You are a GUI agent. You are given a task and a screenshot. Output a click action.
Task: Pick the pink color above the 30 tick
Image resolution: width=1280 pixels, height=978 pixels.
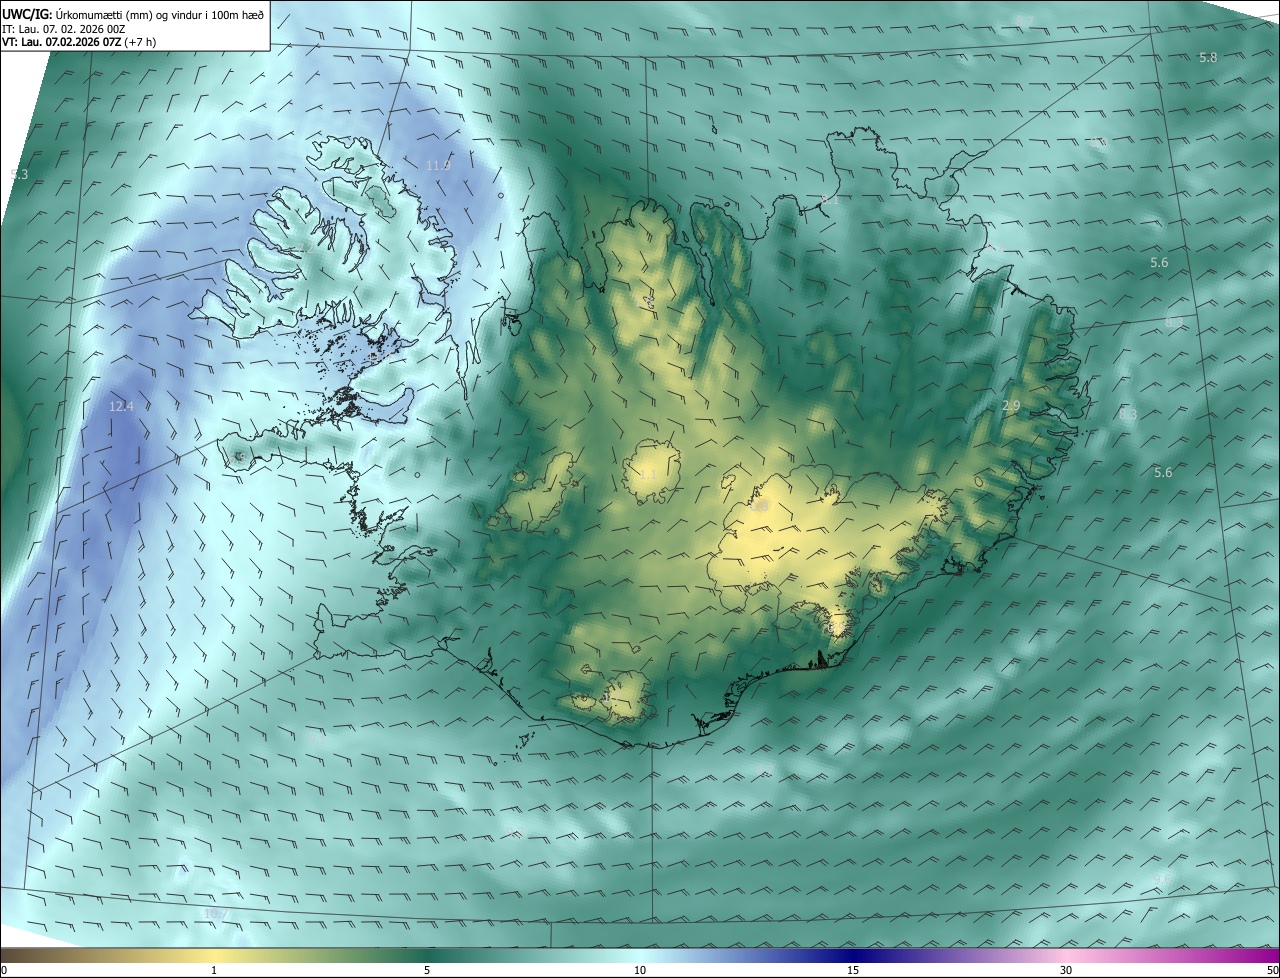[1066, 956]
